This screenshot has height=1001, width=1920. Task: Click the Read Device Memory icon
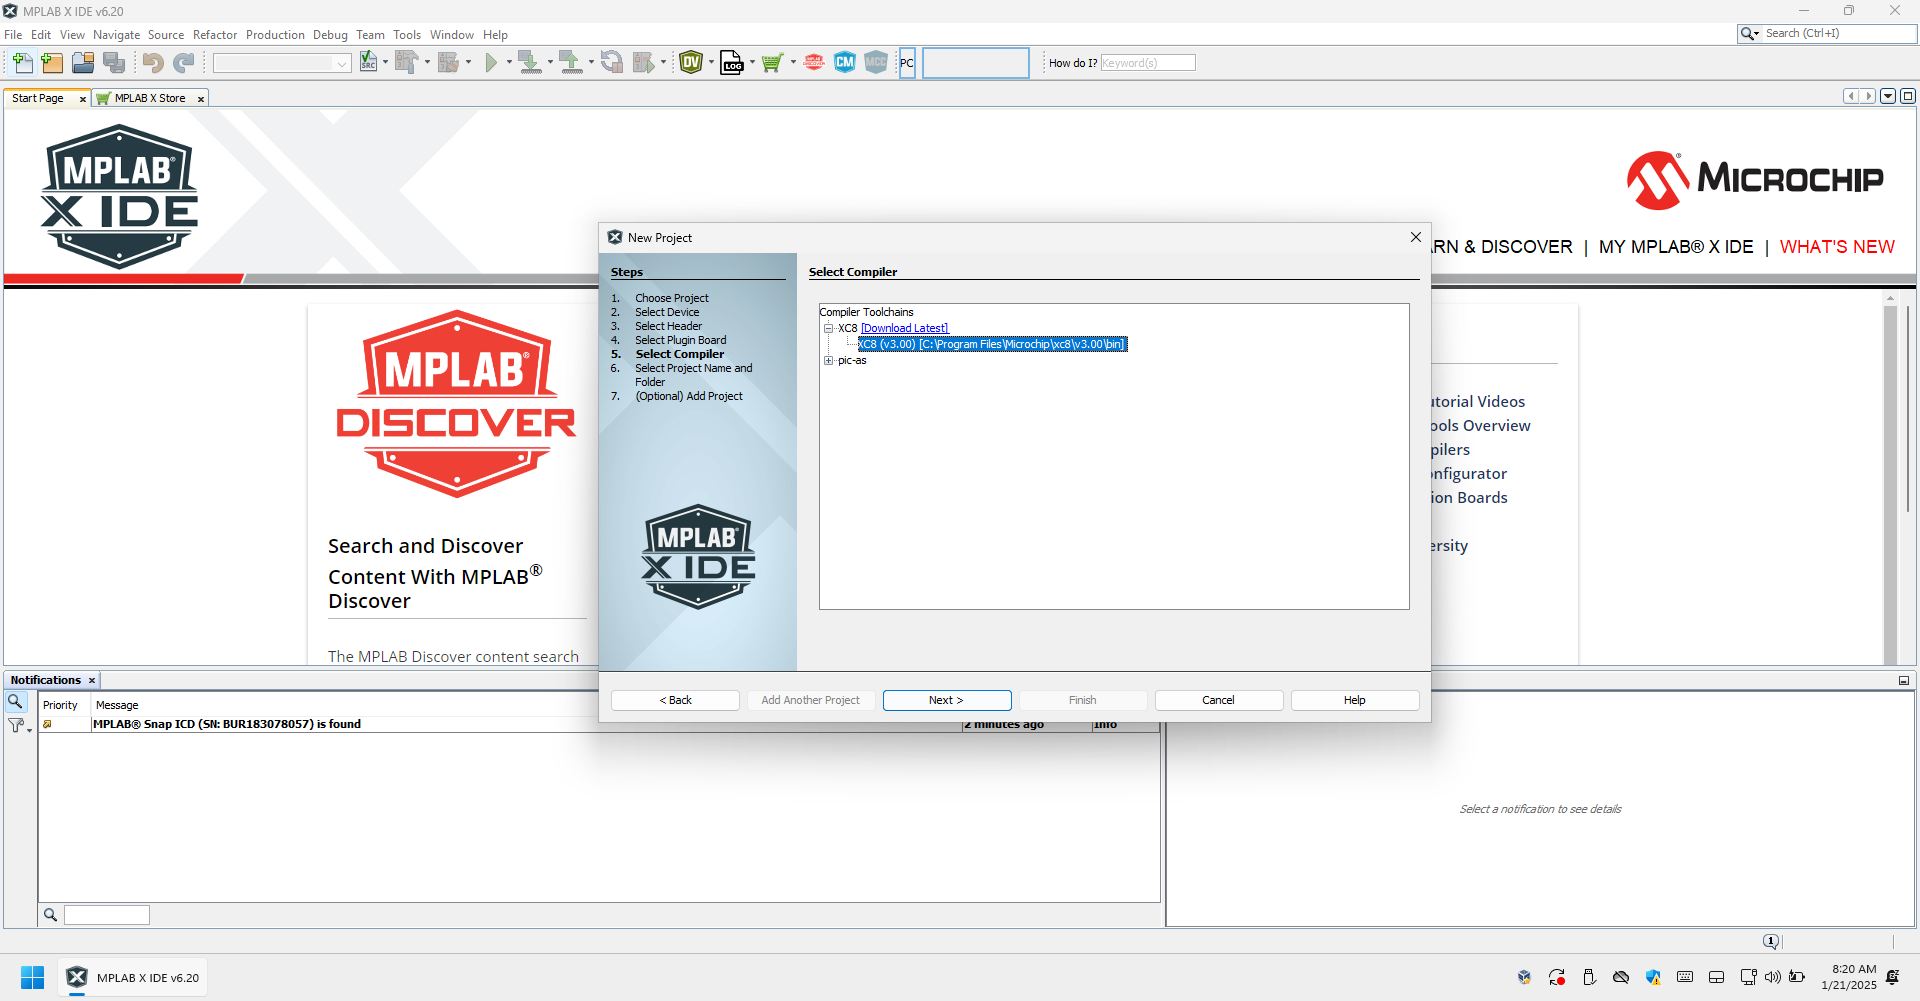571,63
